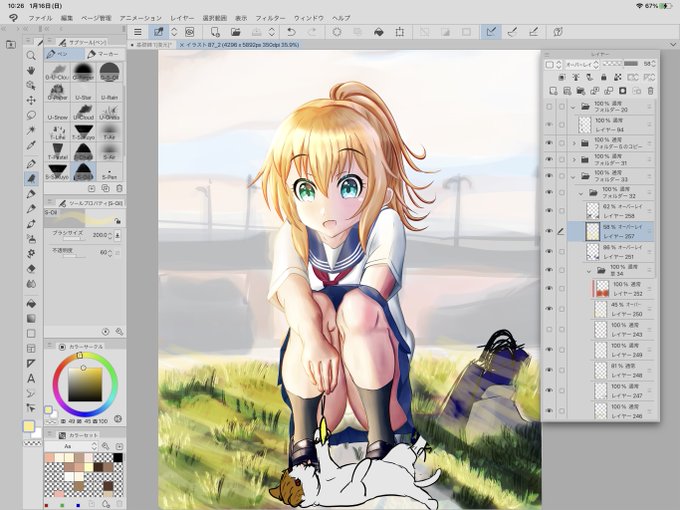Click Undo arrow in command bar
Screen dimensions: 680x510
(x=291, y=32)
